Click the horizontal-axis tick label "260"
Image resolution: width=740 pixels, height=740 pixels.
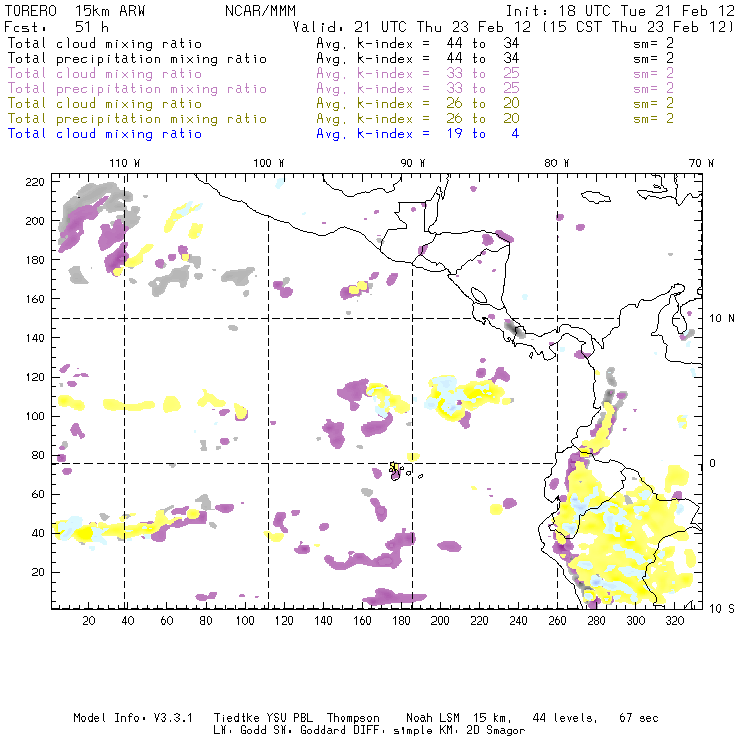[557, 621]
